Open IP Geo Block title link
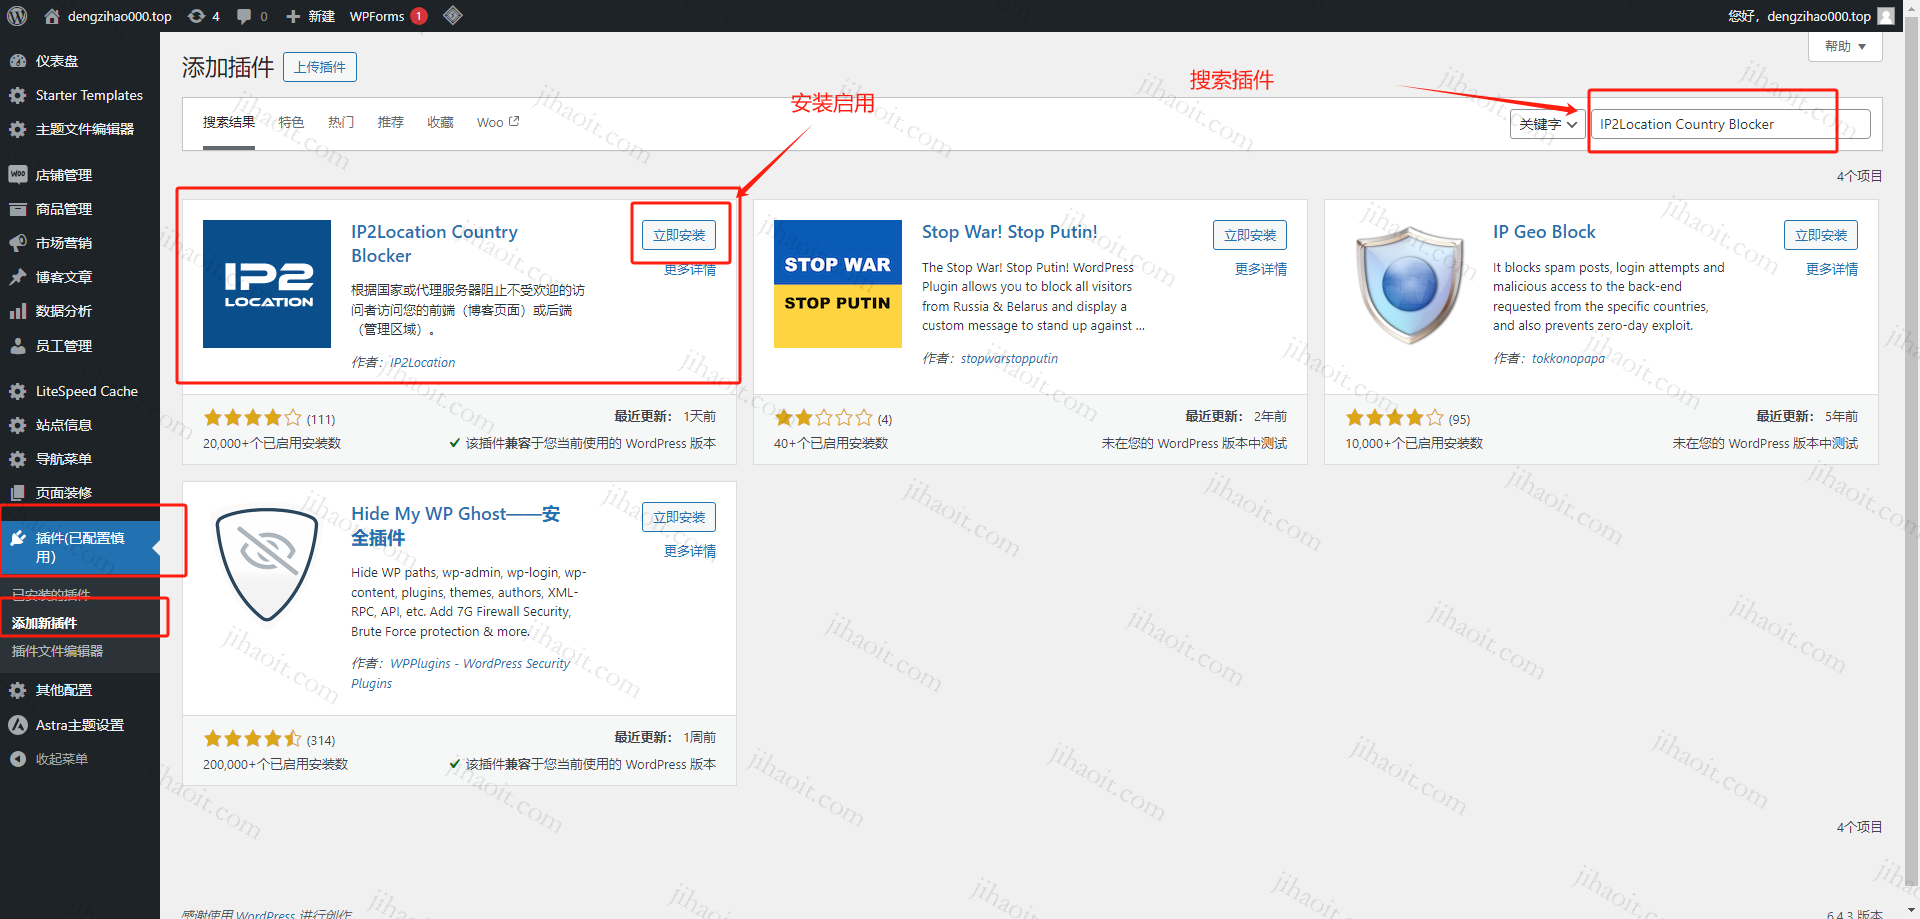 click(x=1544, y=232)
